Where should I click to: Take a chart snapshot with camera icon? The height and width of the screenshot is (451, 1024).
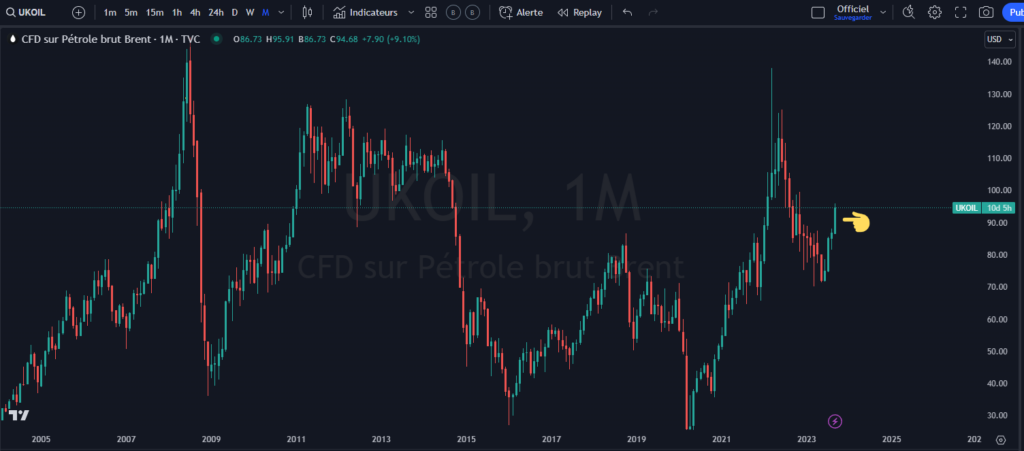(986, 12)
